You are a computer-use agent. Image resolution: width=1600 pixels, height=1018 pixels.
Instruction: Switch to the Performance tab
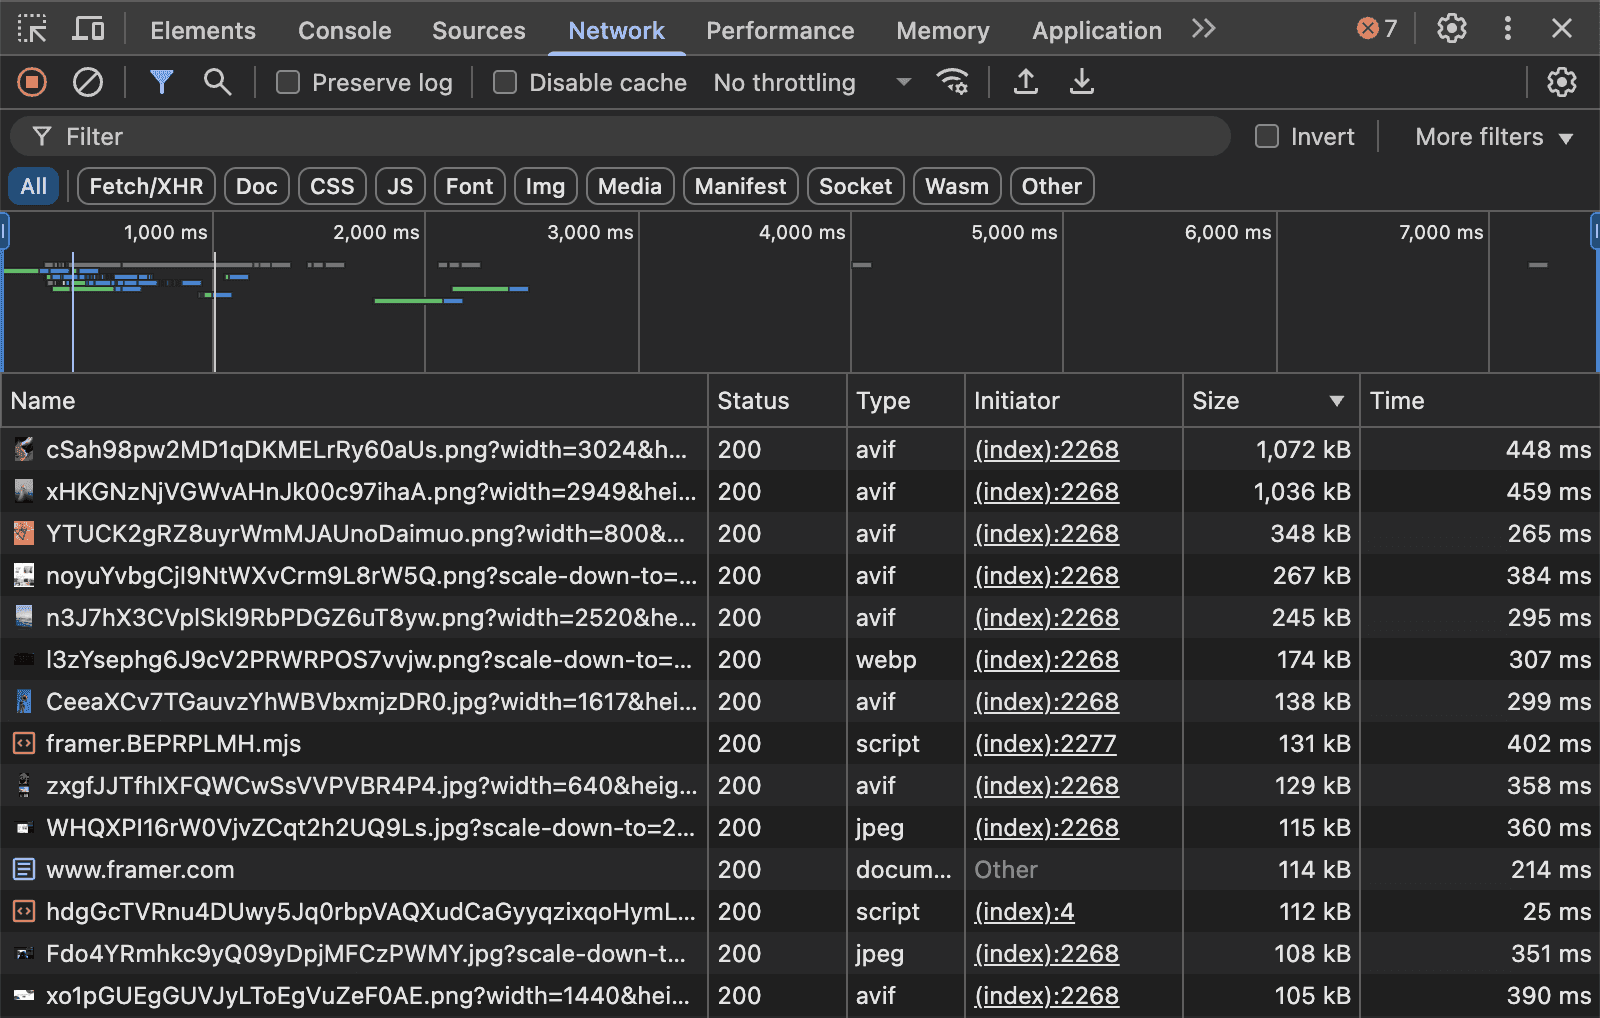click(780, 30)
